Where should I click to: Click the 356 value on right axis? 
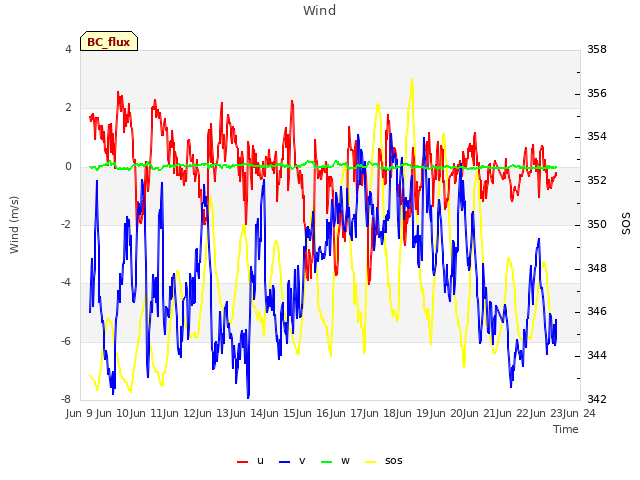click(597, 93)
